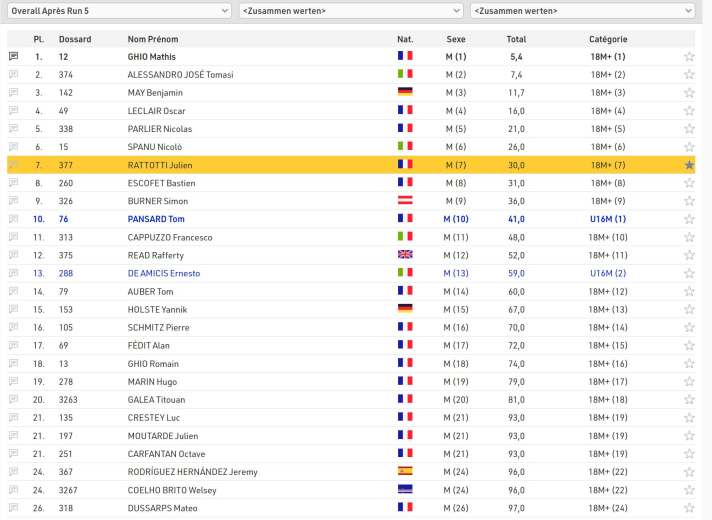Open comment icon for SCHMITZ Pierre row
Viewport: 712px width, 520px height.
tap(14, 327)
